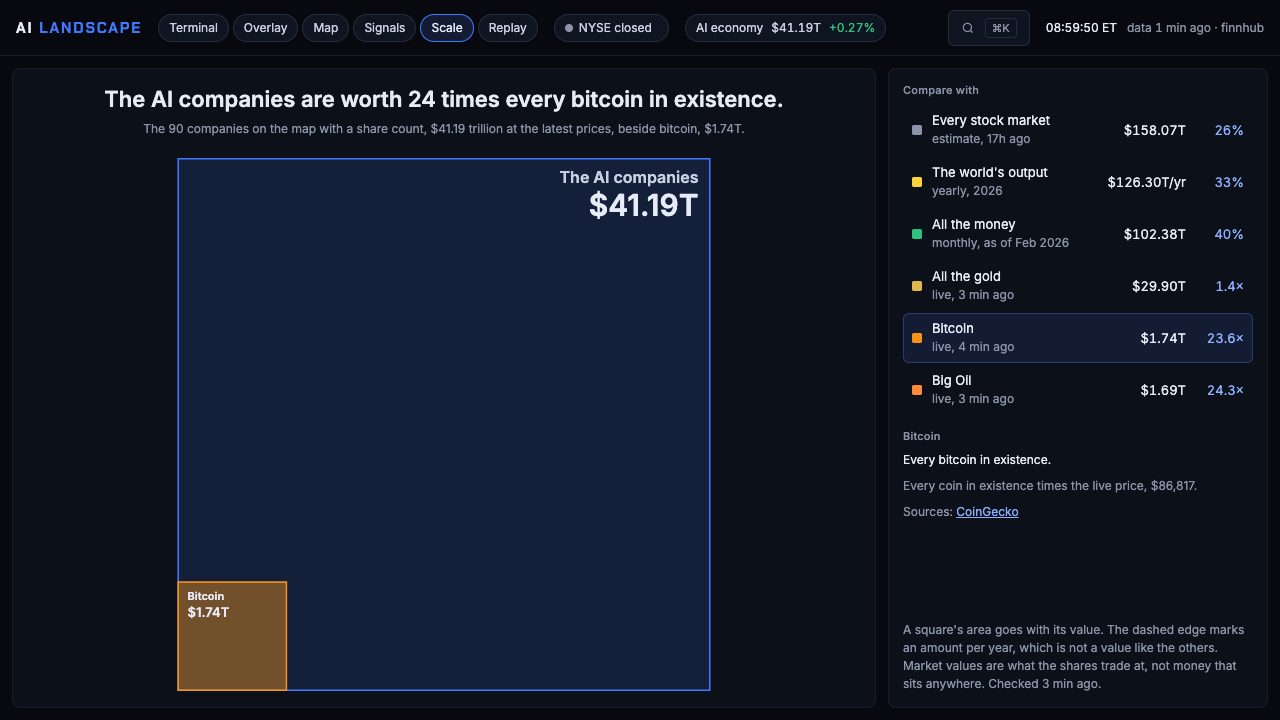Click the Bitcoin square in the chart
Viewport: 1280px width, 720px height.
232,636
